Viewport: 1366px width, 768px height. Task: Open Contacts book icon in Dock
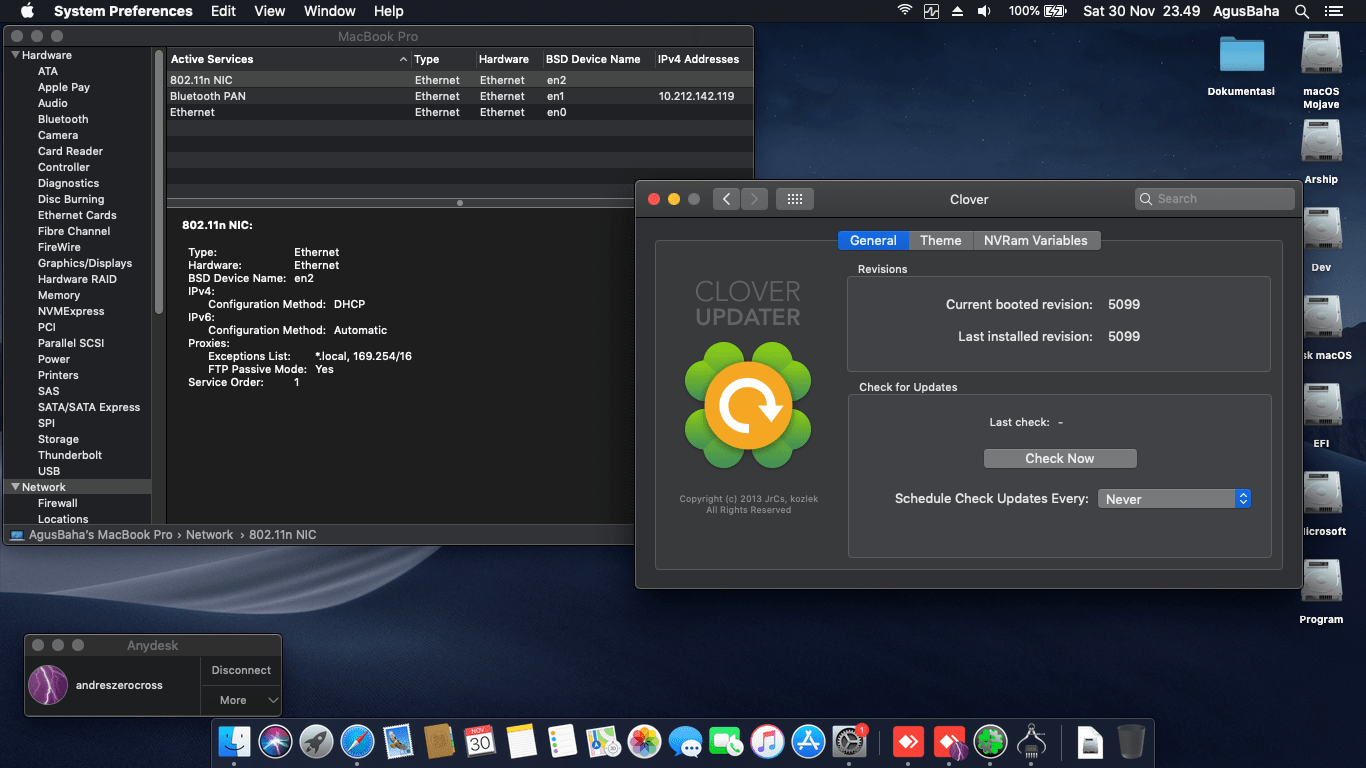[439, 741]
